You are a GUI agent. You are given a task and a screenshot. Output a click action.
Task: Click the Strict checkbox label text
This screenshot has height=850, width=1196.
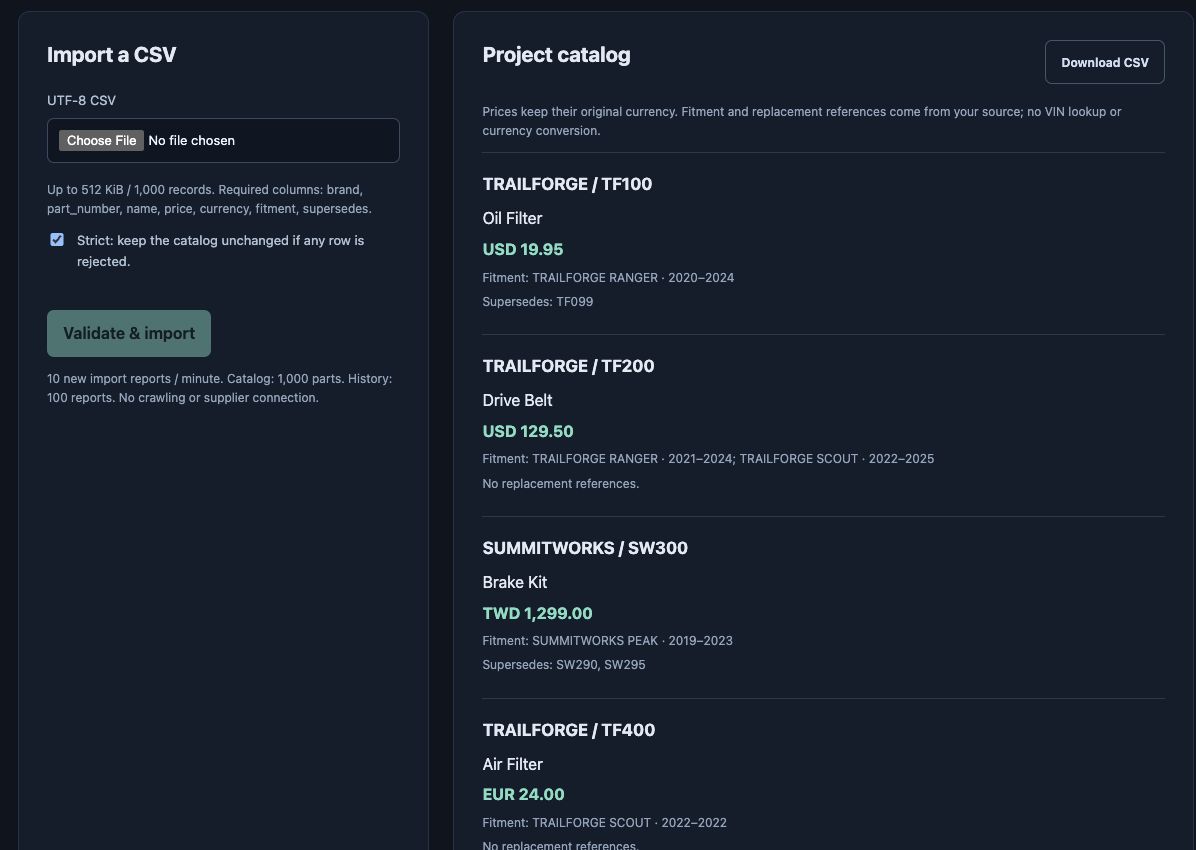[x=220, y=251]
